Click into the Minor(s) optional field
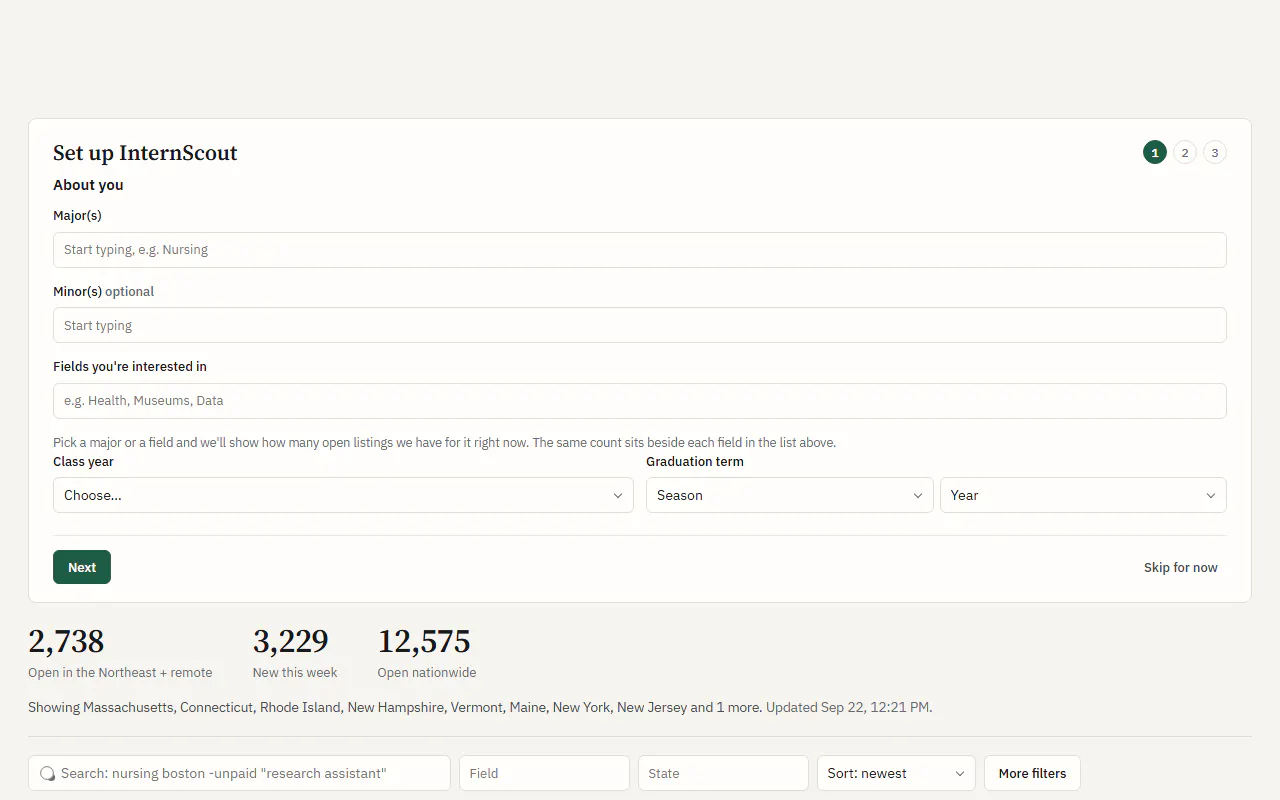The width and height of the screenshot is (1280, 800). pos(640,325)
